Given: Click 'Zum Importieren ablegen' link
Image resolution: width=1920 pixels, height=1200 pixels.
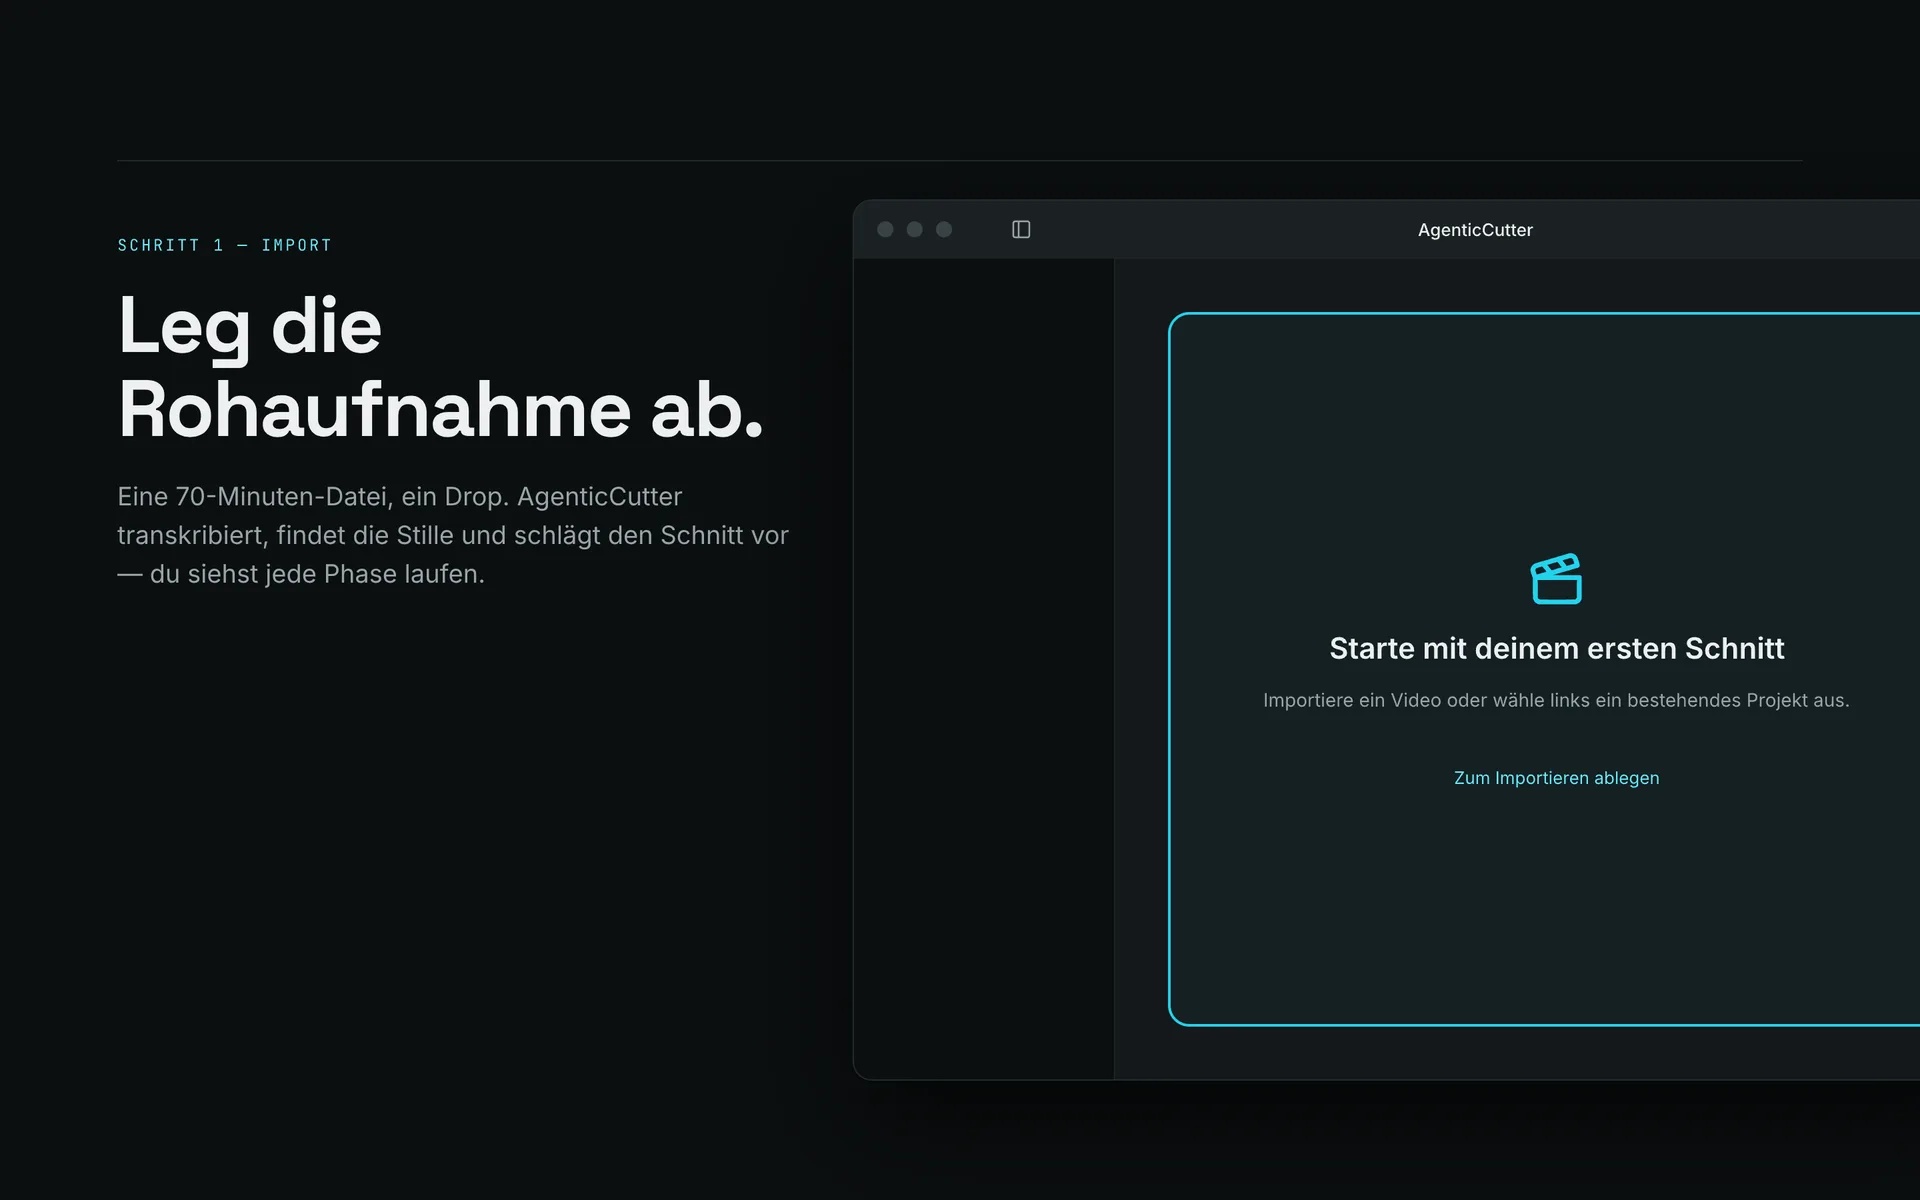Looking at the screenshot, I should pos(1556,778).
